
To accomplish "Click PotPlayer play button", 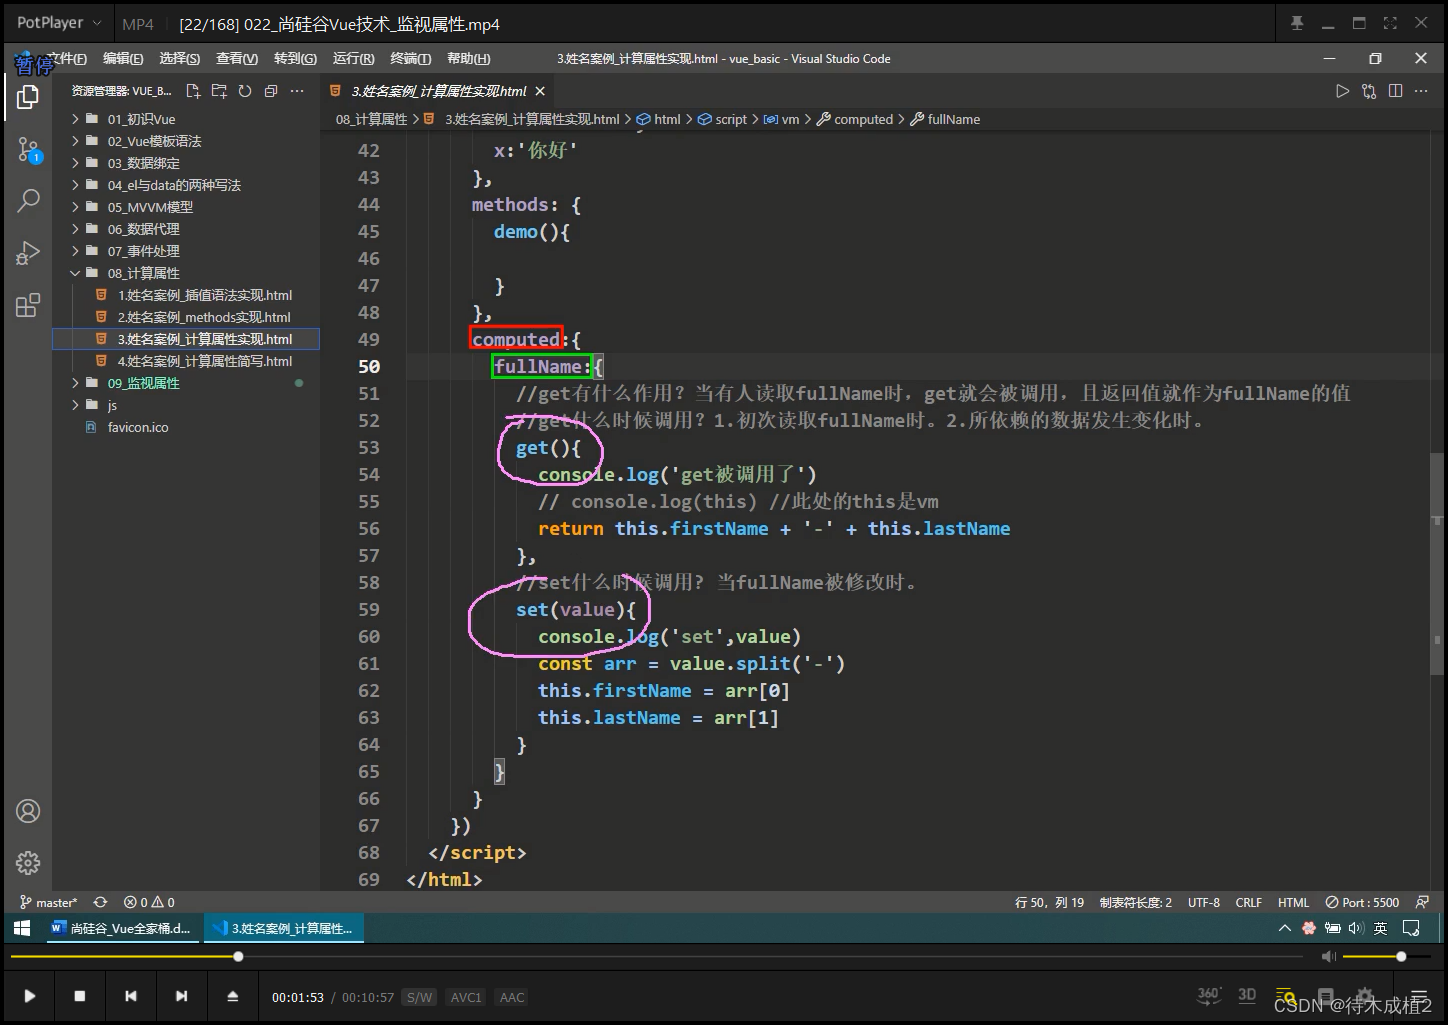I will tap(30, 996).
